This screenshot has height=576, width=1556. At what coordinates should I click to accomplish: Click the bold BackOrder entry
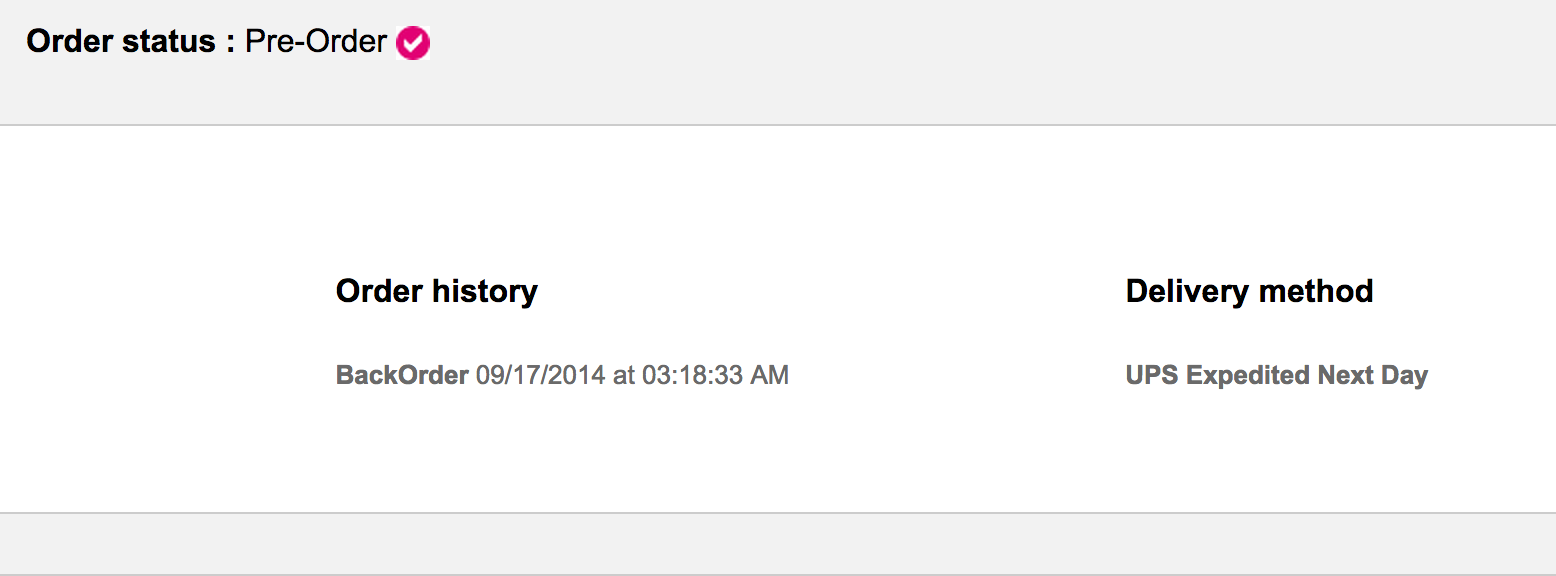coord(402,375)
